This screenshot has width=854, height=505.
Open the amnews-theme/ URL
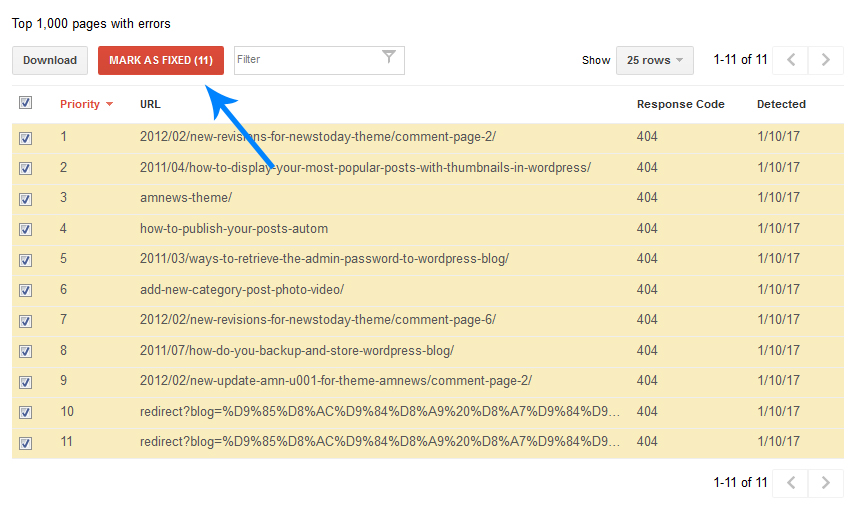(x=186, y=198)
